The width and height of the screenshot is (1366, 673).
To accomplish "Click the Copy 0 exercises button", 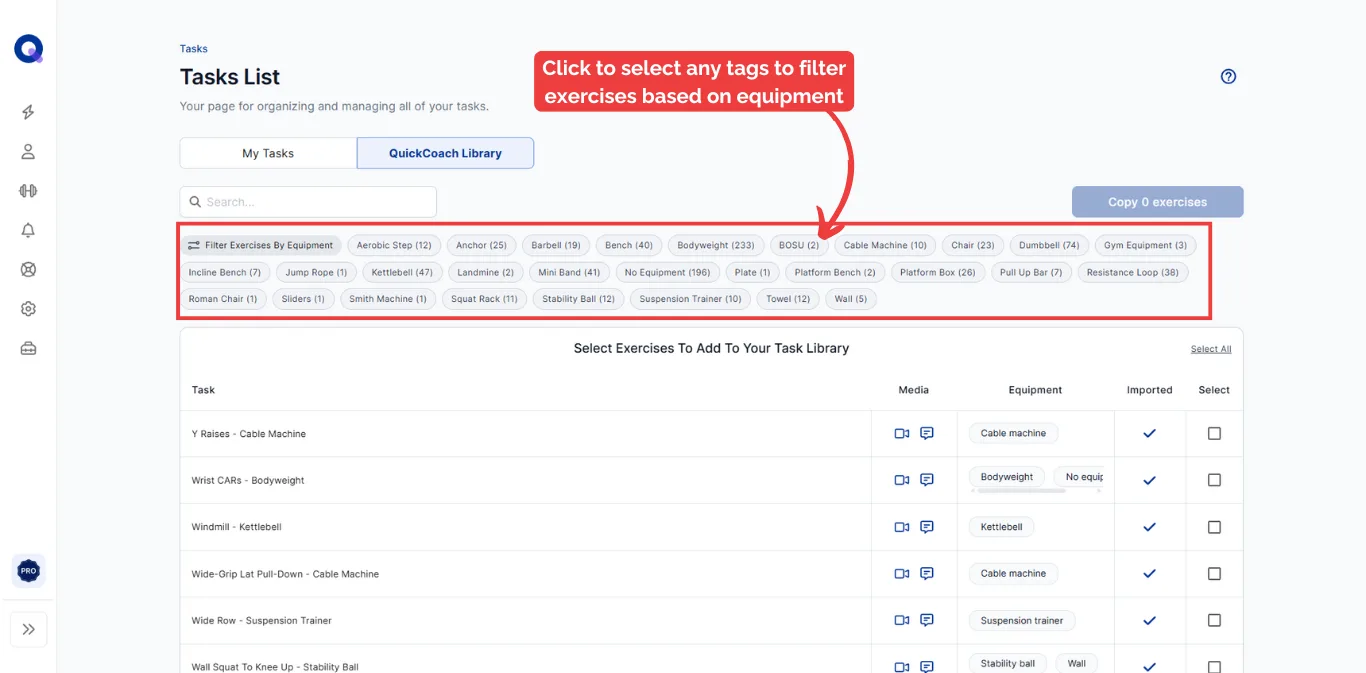I will point(1158,202).
